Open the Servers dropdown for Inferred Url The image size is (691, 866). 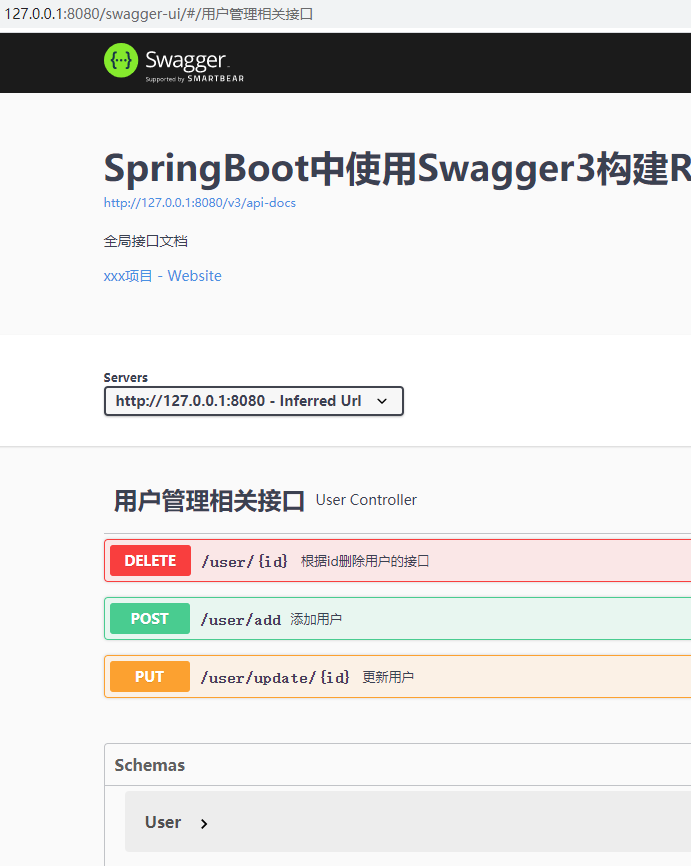pyautogui.click(x=254, y=401)
